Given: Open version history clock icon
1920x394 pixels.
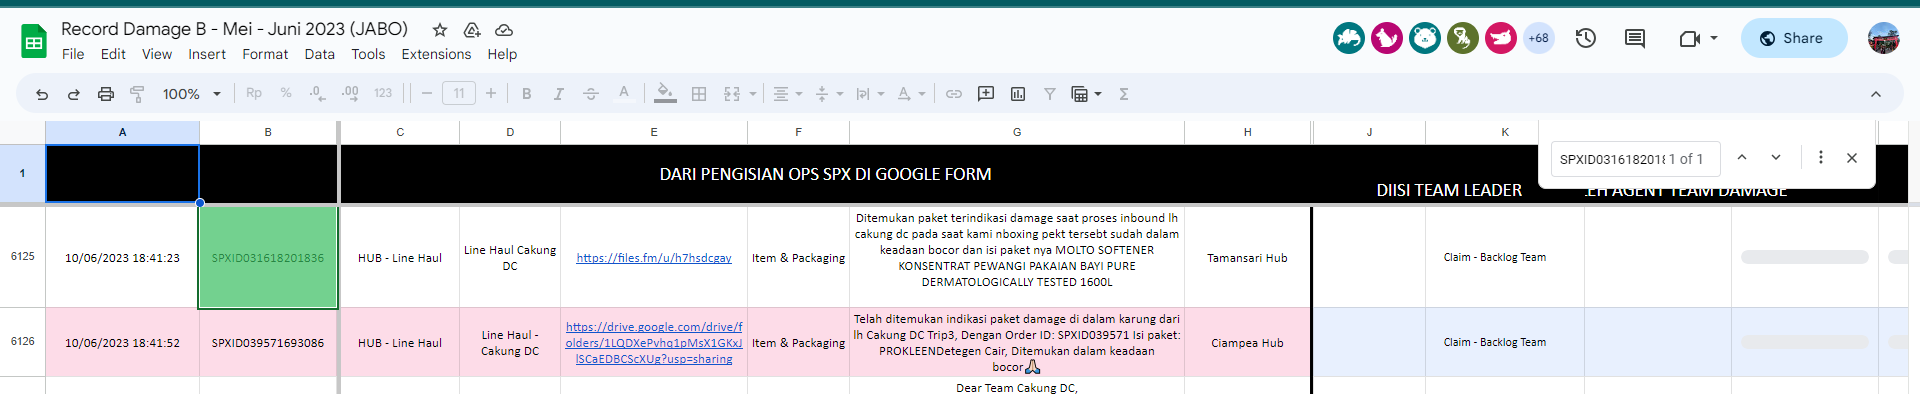Looking at the screenshot, I should 1586,38.
